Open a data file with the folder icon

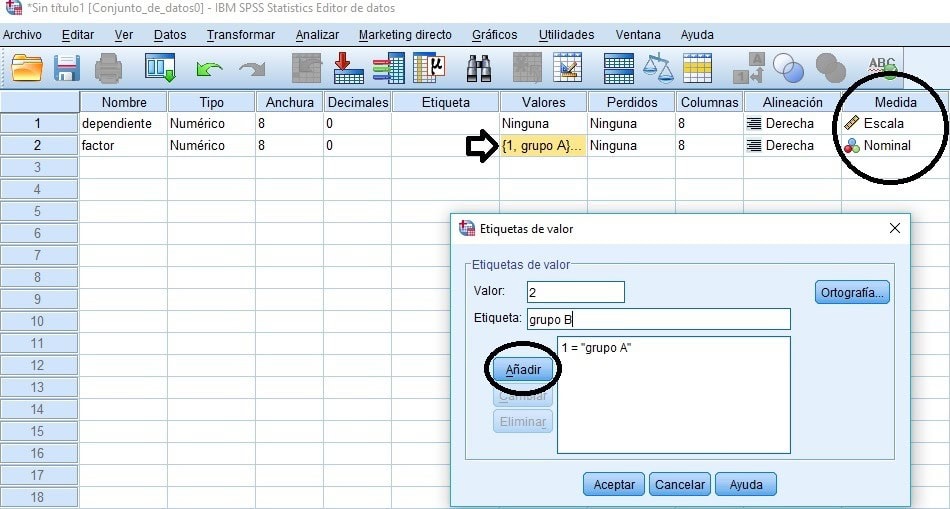point(27,68)
